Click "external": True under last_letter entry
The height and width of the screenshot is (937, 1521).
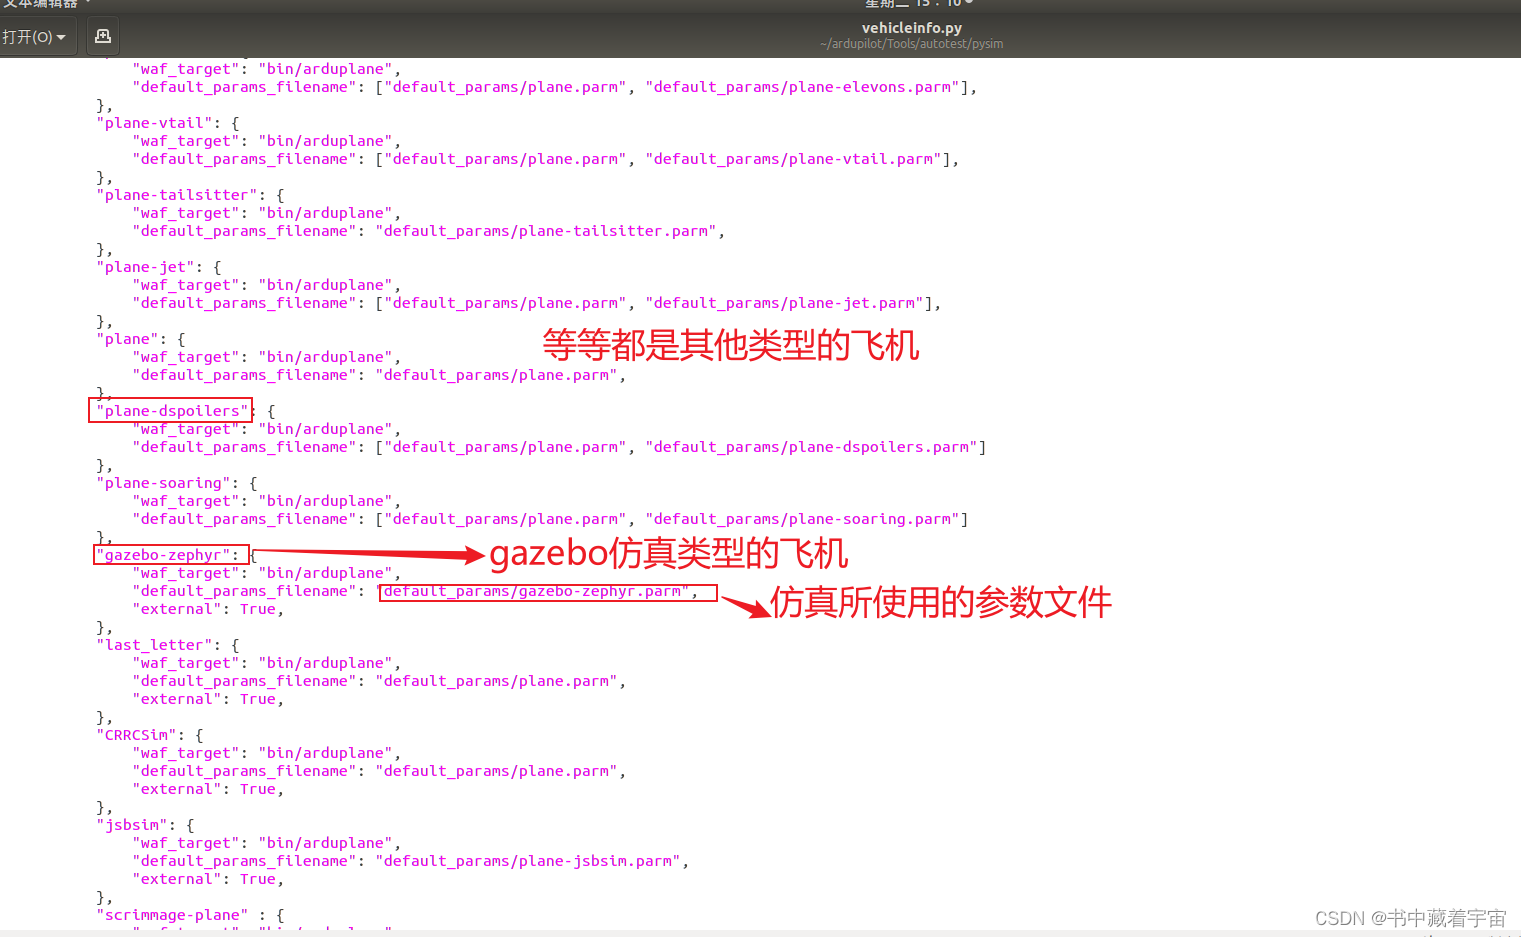point(208,699)
